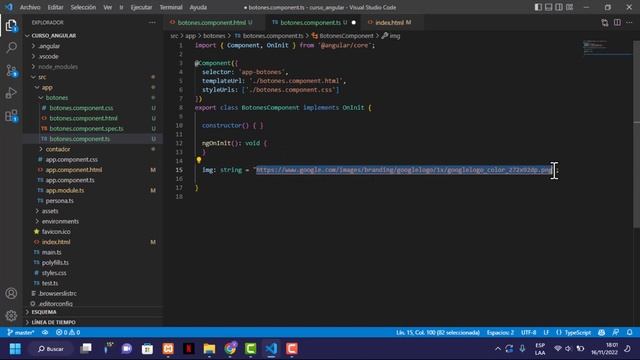Click the editor vertical scrollbar
Image resolution: width=640 pixels, height=360 pixels.
637,135
